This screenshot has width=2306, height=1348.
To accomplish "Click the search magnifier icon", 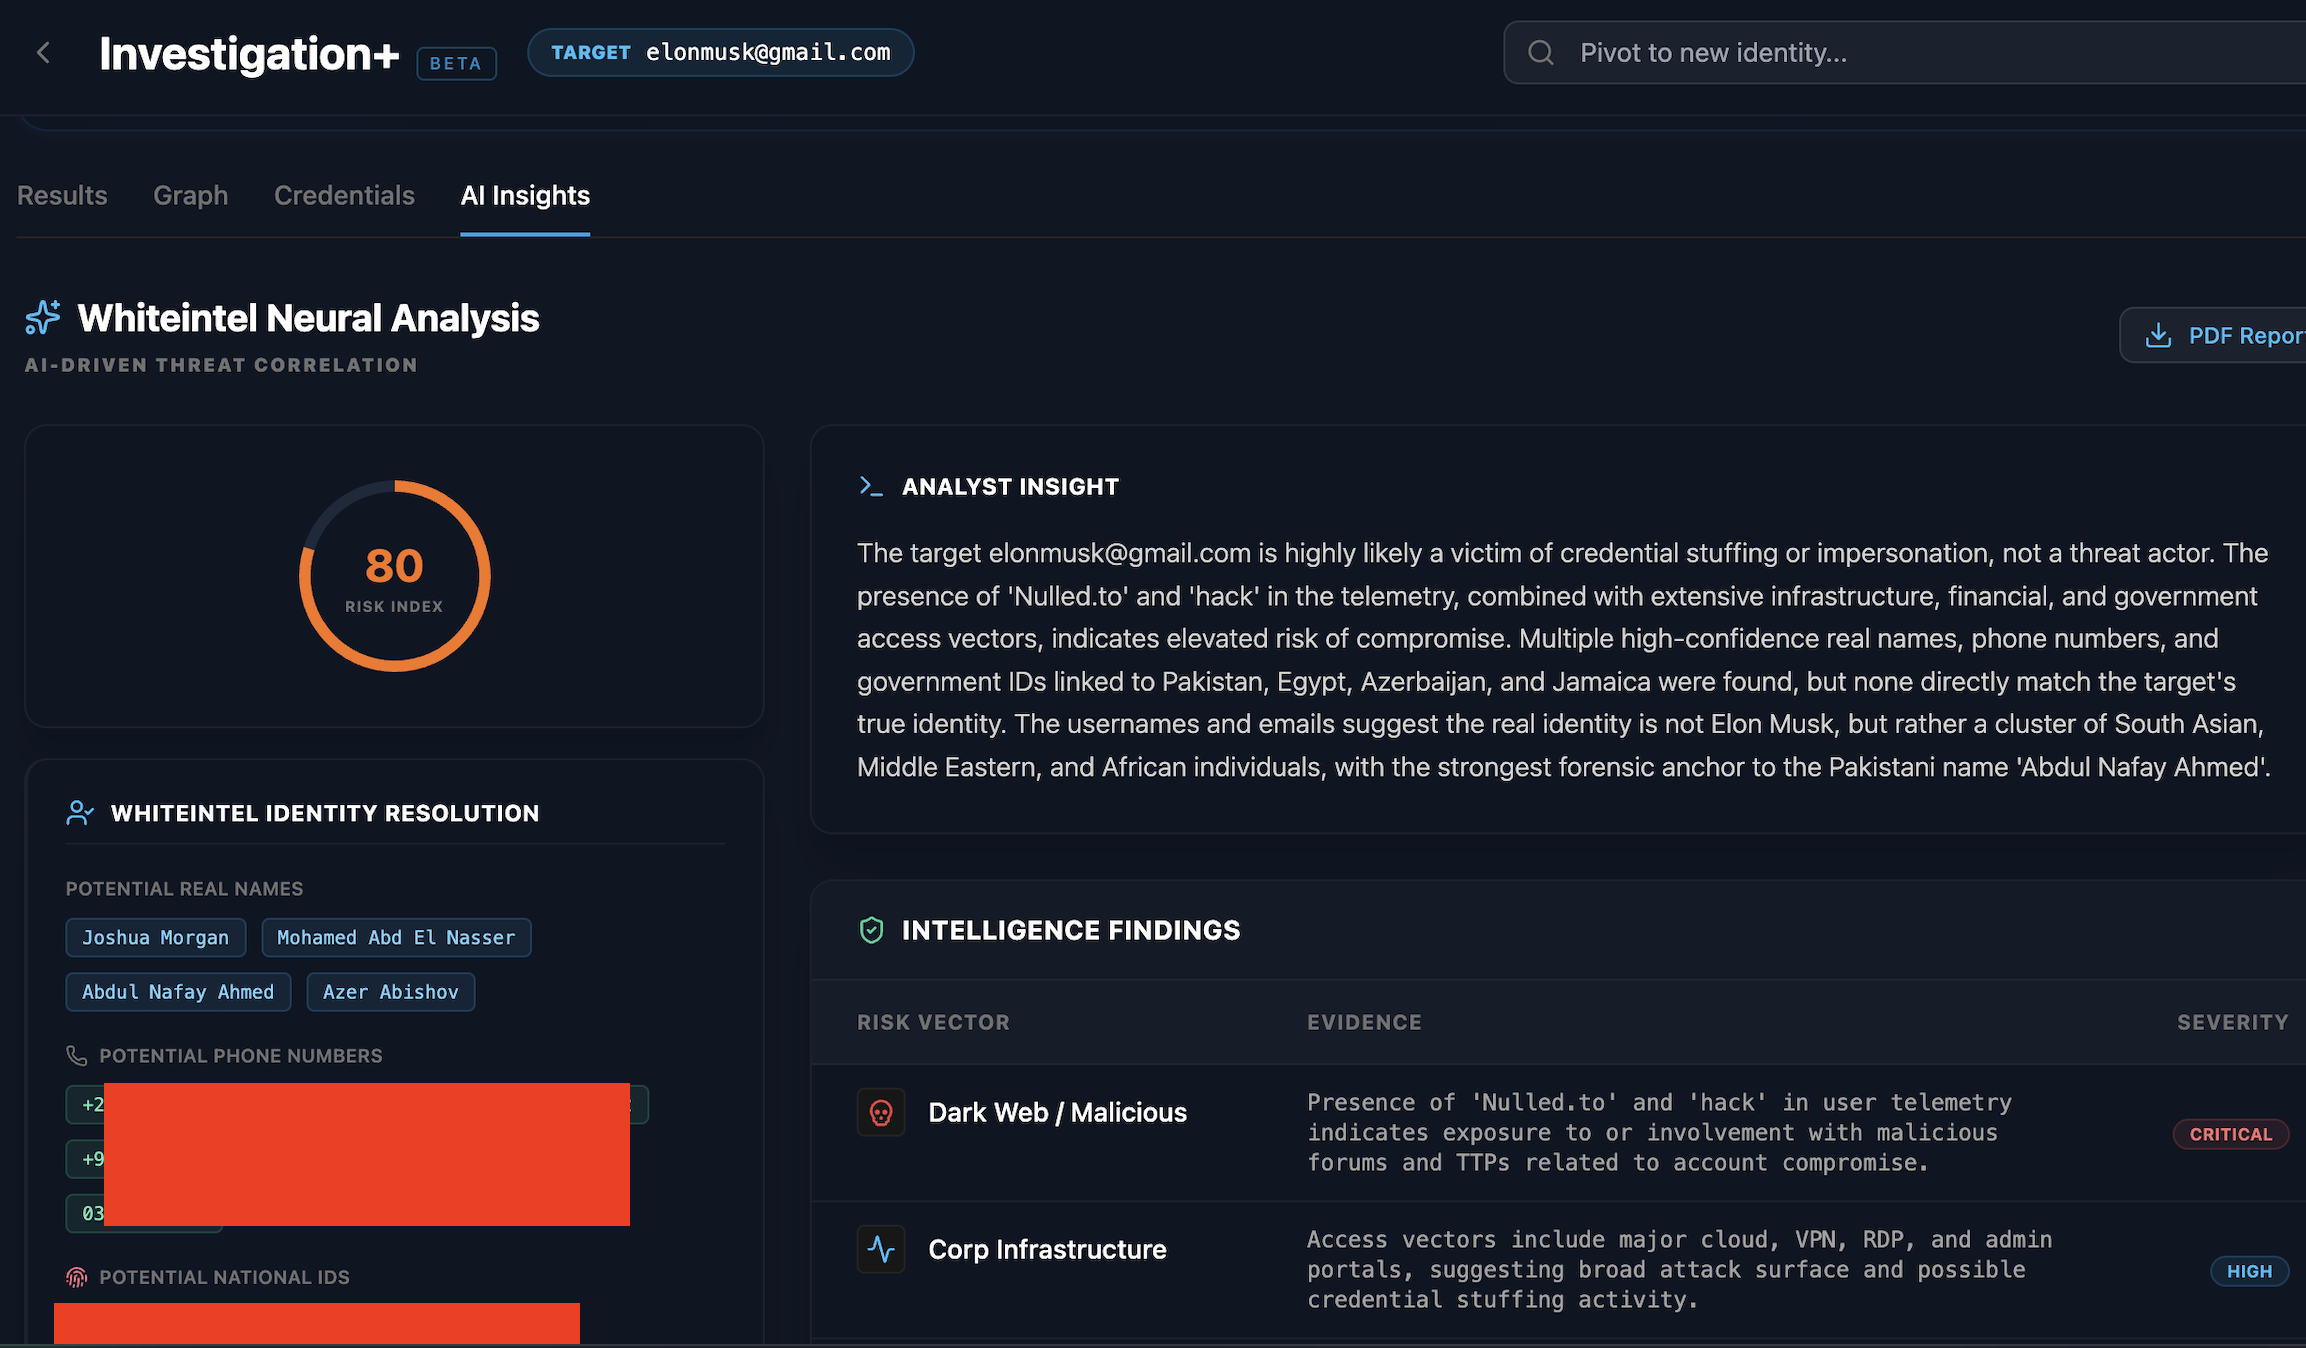I will click(x=1541, y=53).
